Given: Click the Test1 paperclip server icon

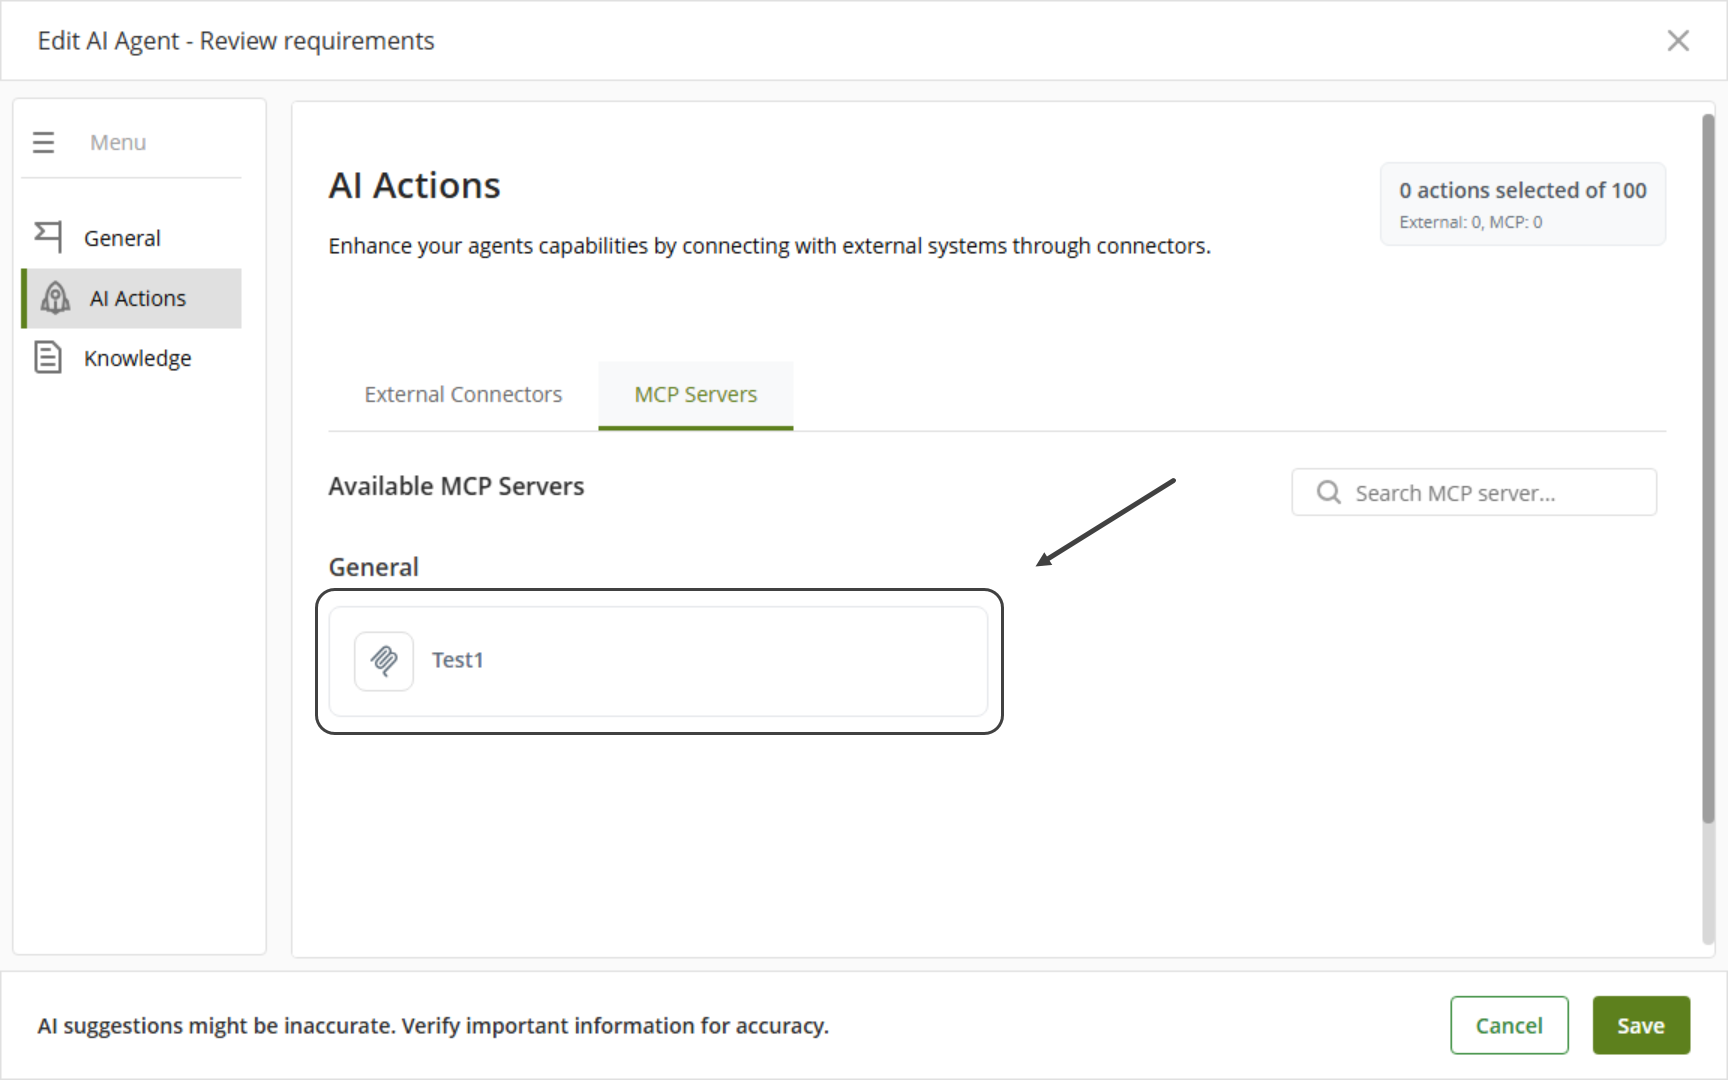Looking at the screenshot, I should click(x=384, y=661).
